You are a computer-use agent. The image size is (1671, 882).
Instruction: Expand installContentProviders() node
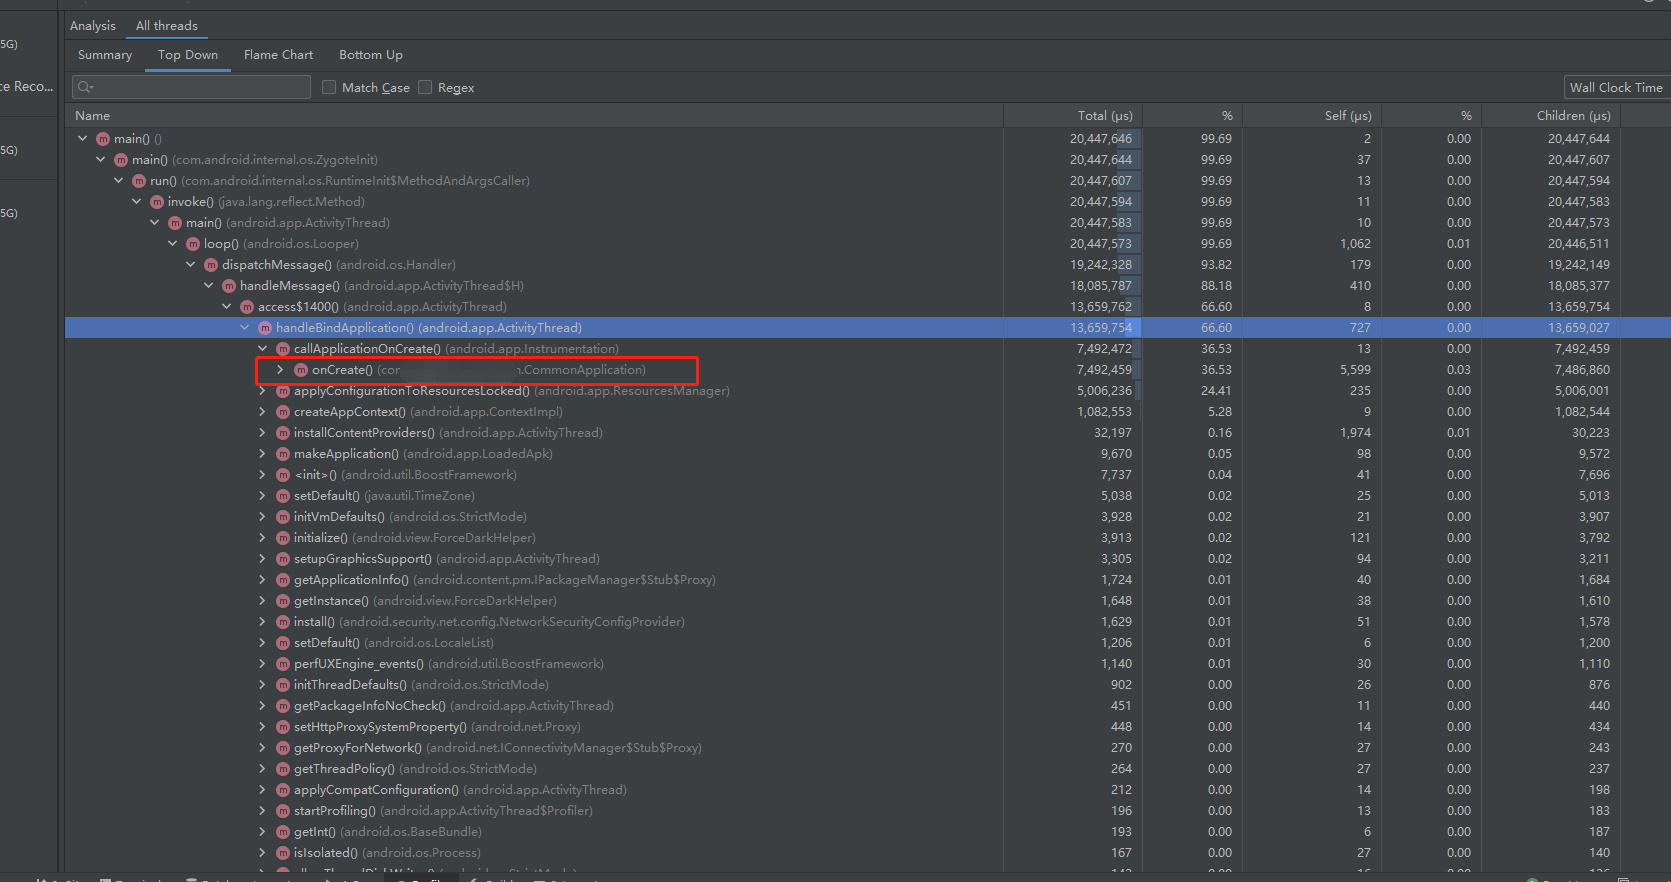(263, 433)
